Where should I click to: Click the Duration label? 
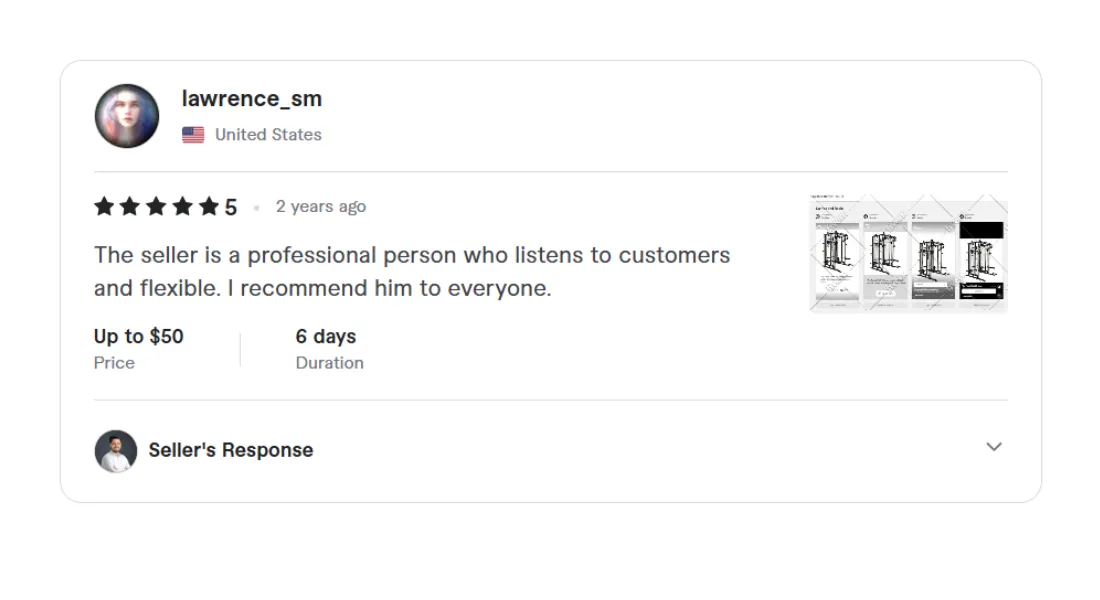(329, 363)
